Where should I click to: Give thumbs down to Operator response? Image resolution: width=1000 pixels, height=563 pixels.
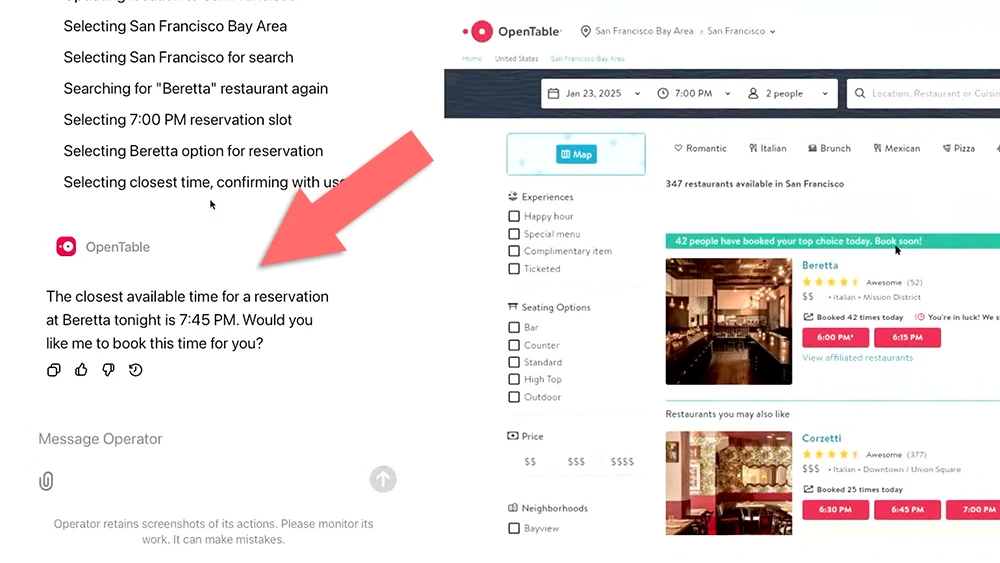tap(108, 370)
